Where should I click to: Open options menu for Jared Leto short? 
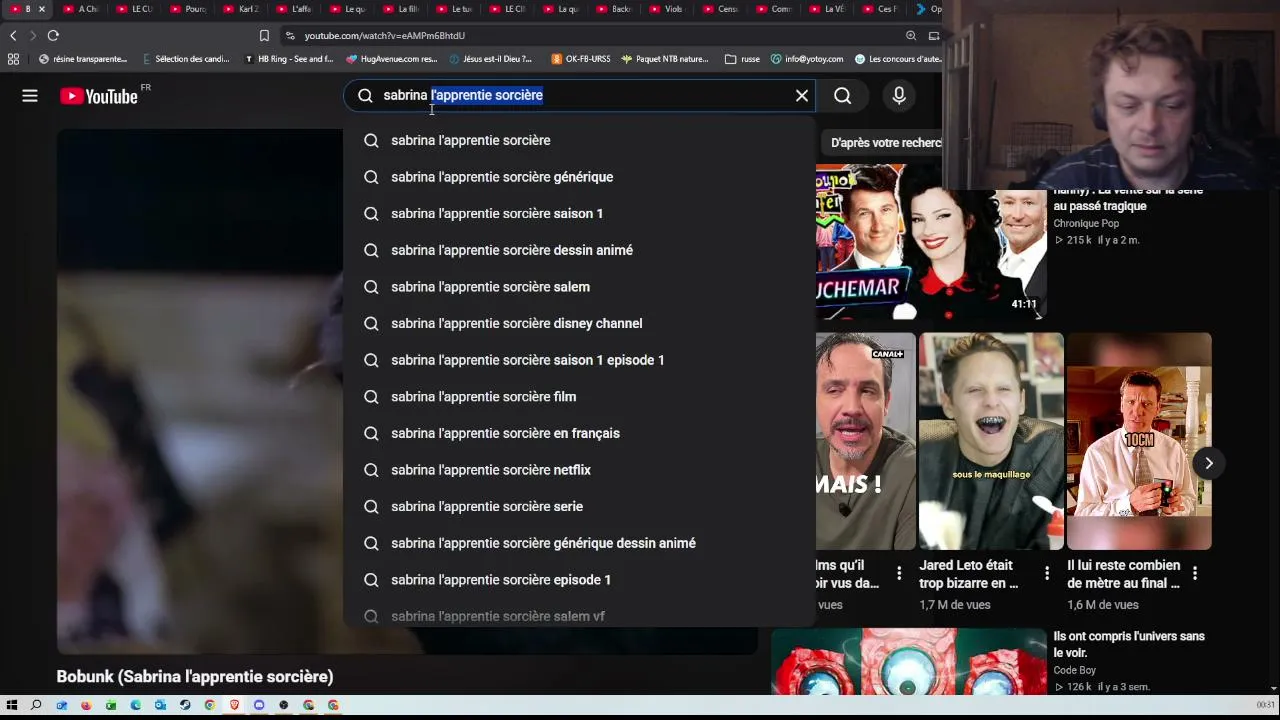[x=1047, y=574]
